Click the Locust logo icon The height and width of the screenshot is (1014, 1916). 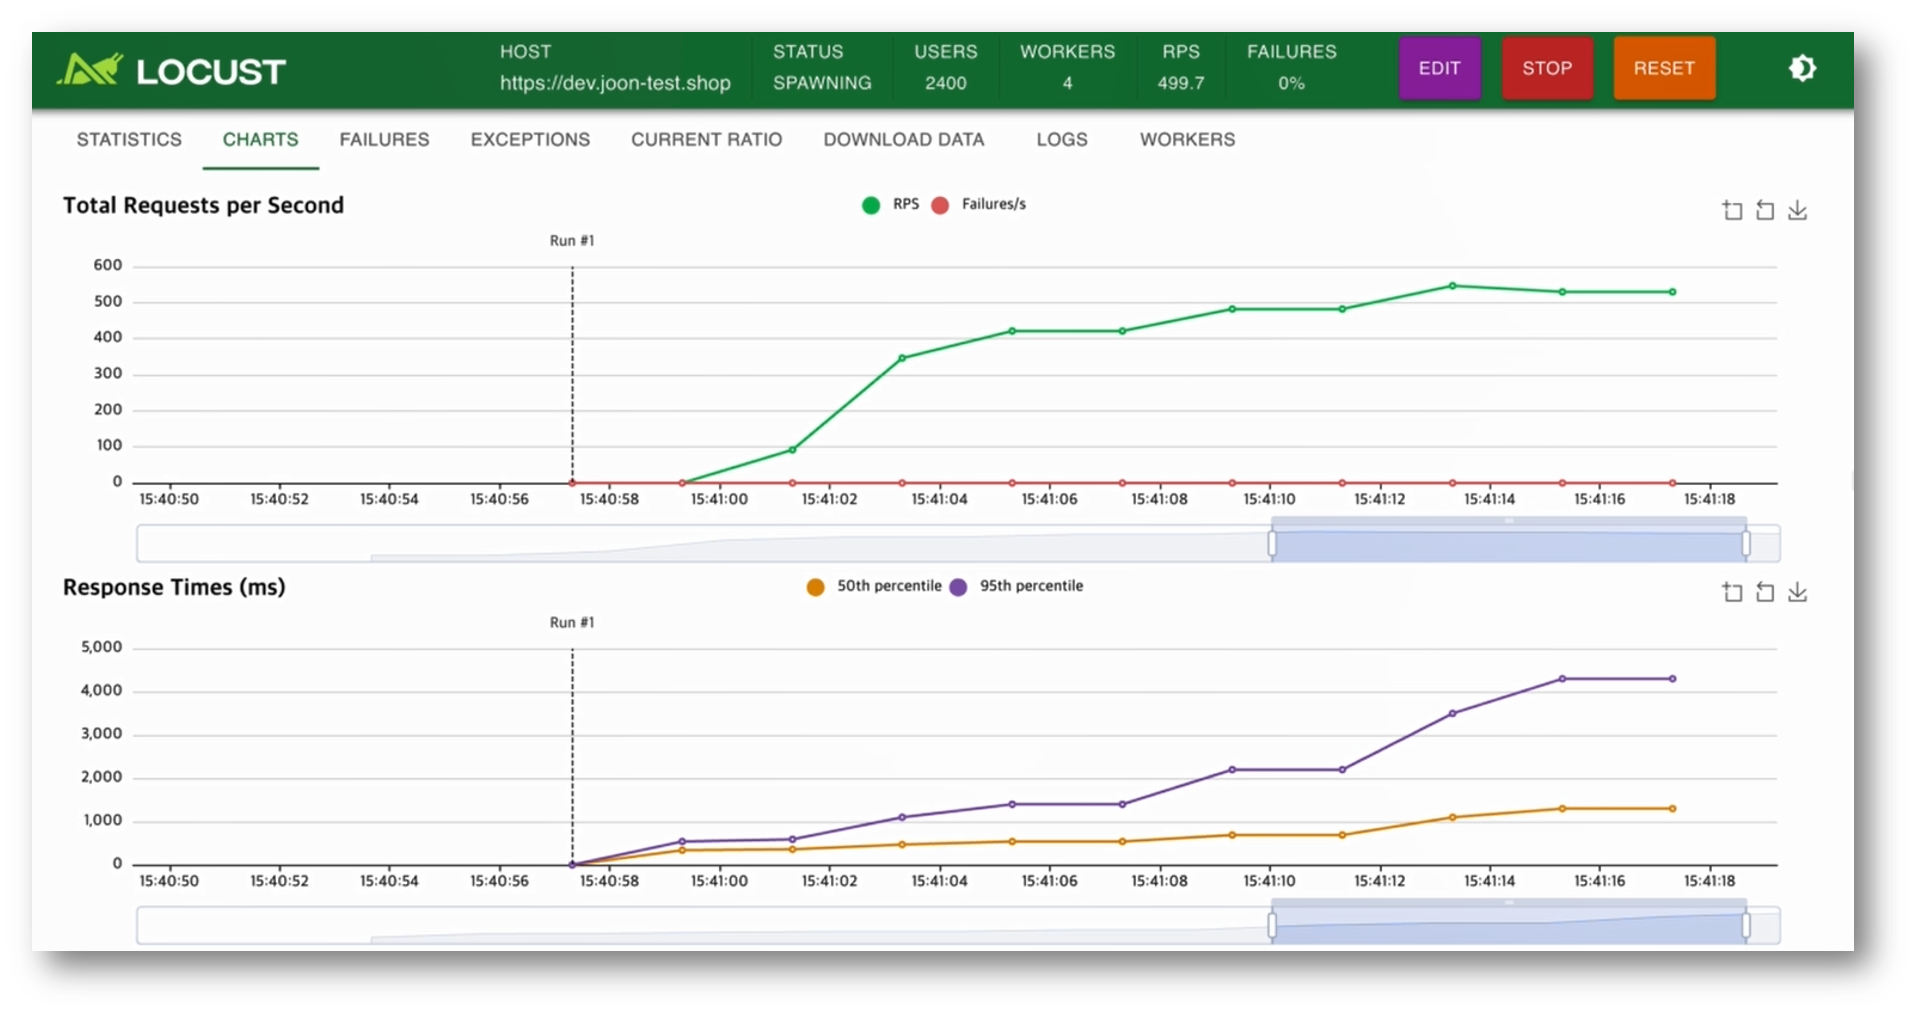coord(90,69)
